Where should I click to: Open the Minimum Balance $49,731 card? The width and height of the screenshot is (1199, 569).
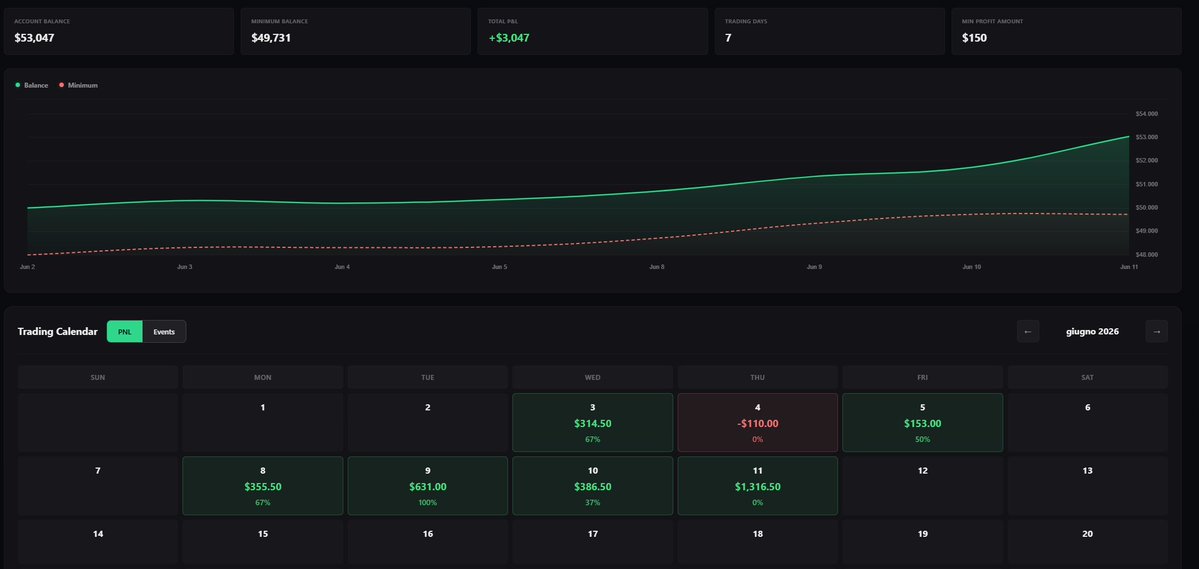(x=356, y=31)
